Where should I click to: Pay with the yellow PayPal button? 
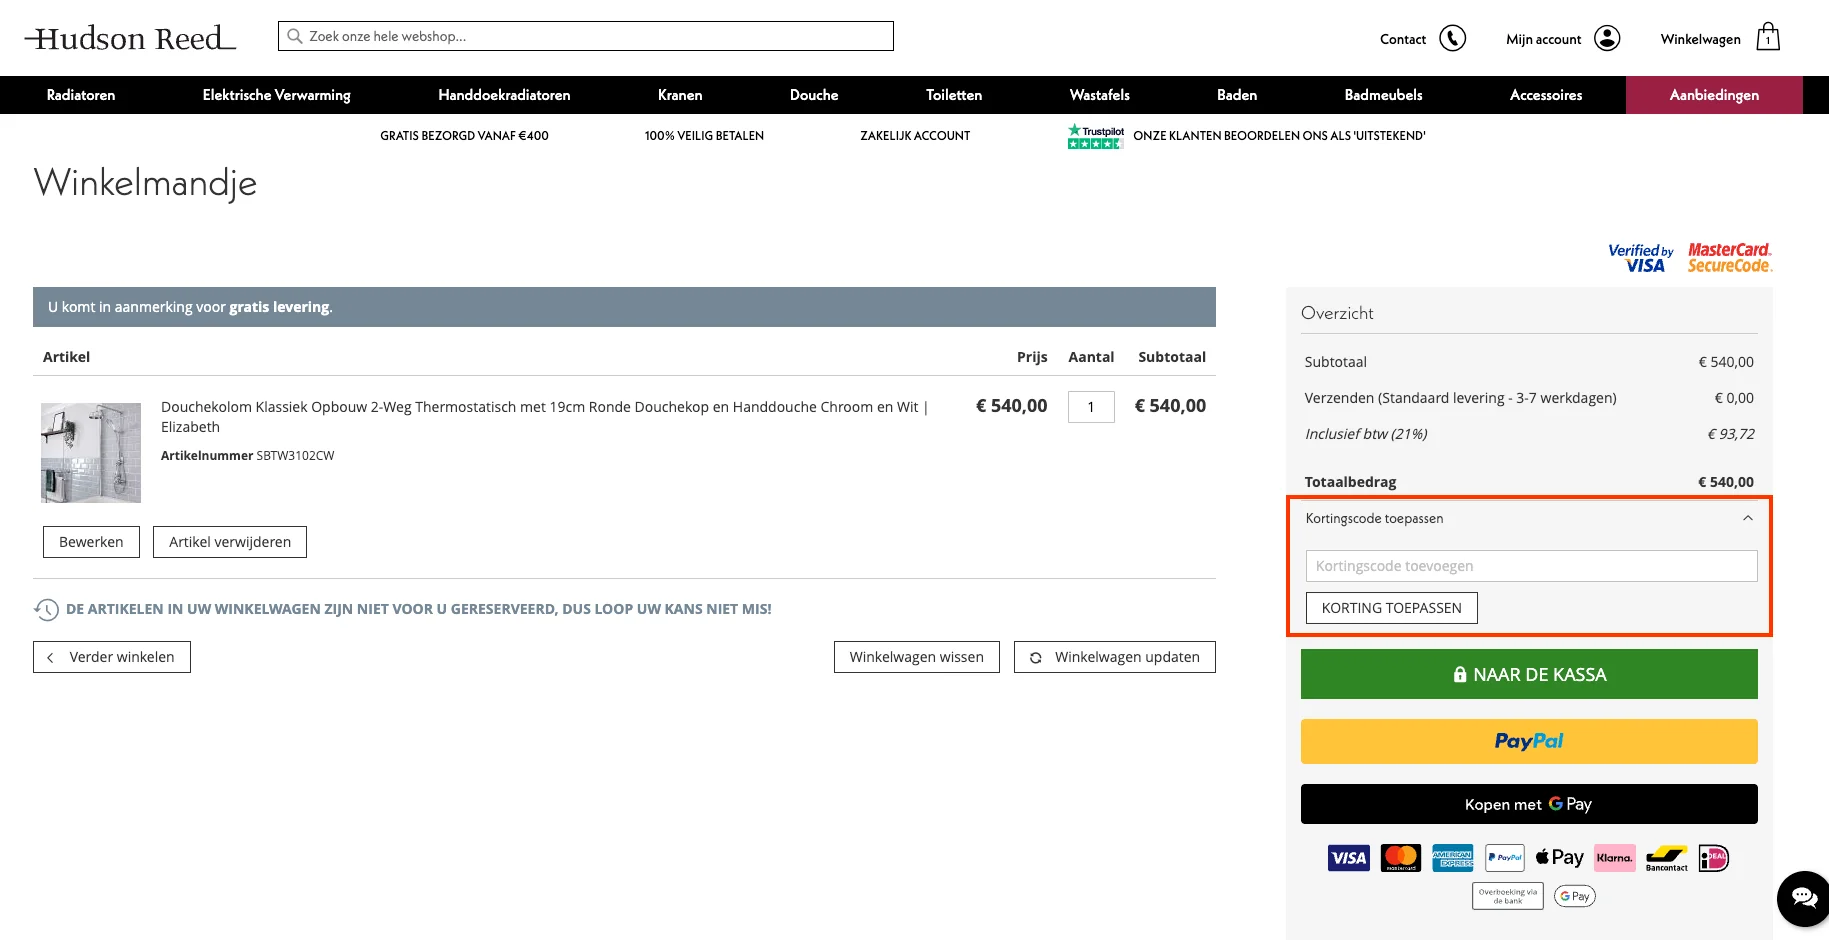[x=1529, y=741]
